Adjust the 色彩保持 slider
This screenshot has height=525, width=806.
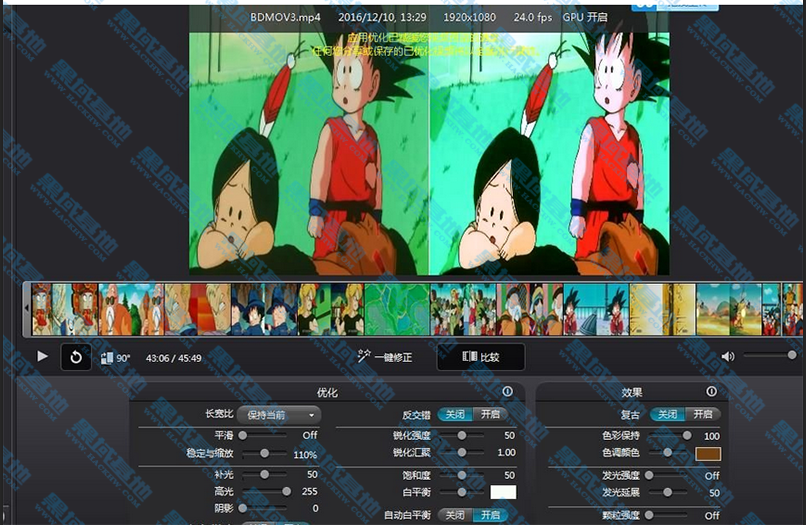[668, 436]
